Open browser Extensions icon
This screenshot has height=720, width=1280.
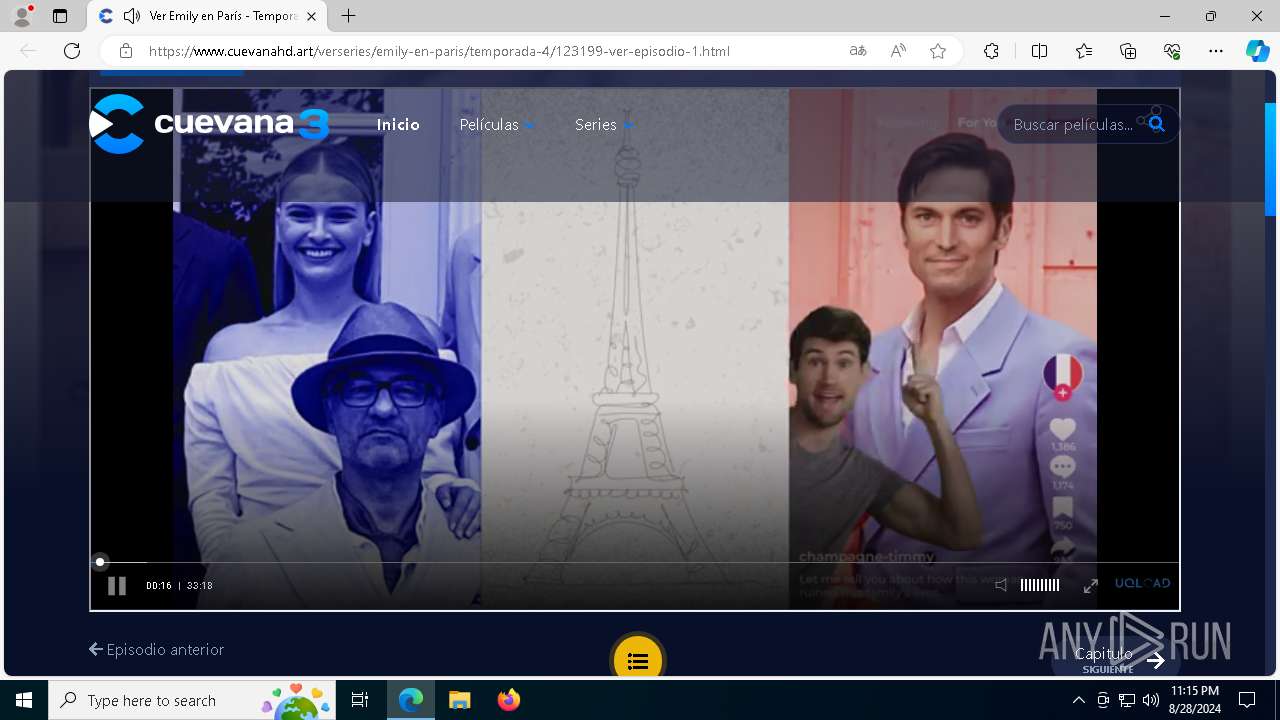[991, 51]
